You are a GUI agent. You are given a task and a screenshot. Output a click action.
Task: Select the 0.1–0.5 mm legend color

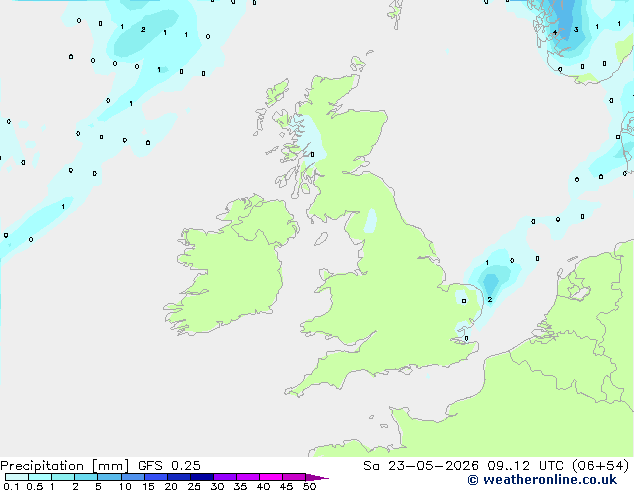17,477
